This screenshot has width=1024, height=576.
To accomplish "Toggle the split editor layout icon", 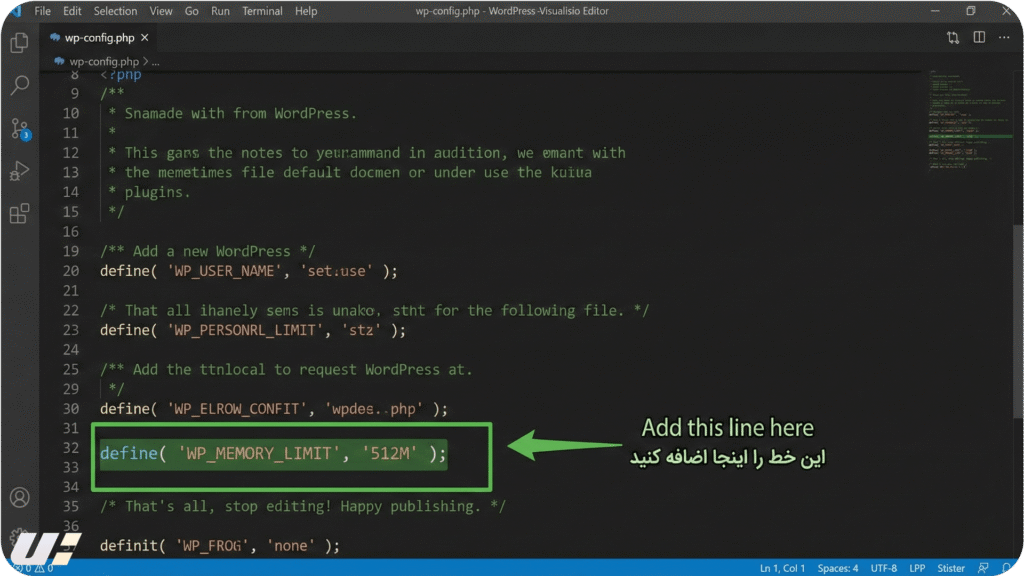I will (977, 37).
